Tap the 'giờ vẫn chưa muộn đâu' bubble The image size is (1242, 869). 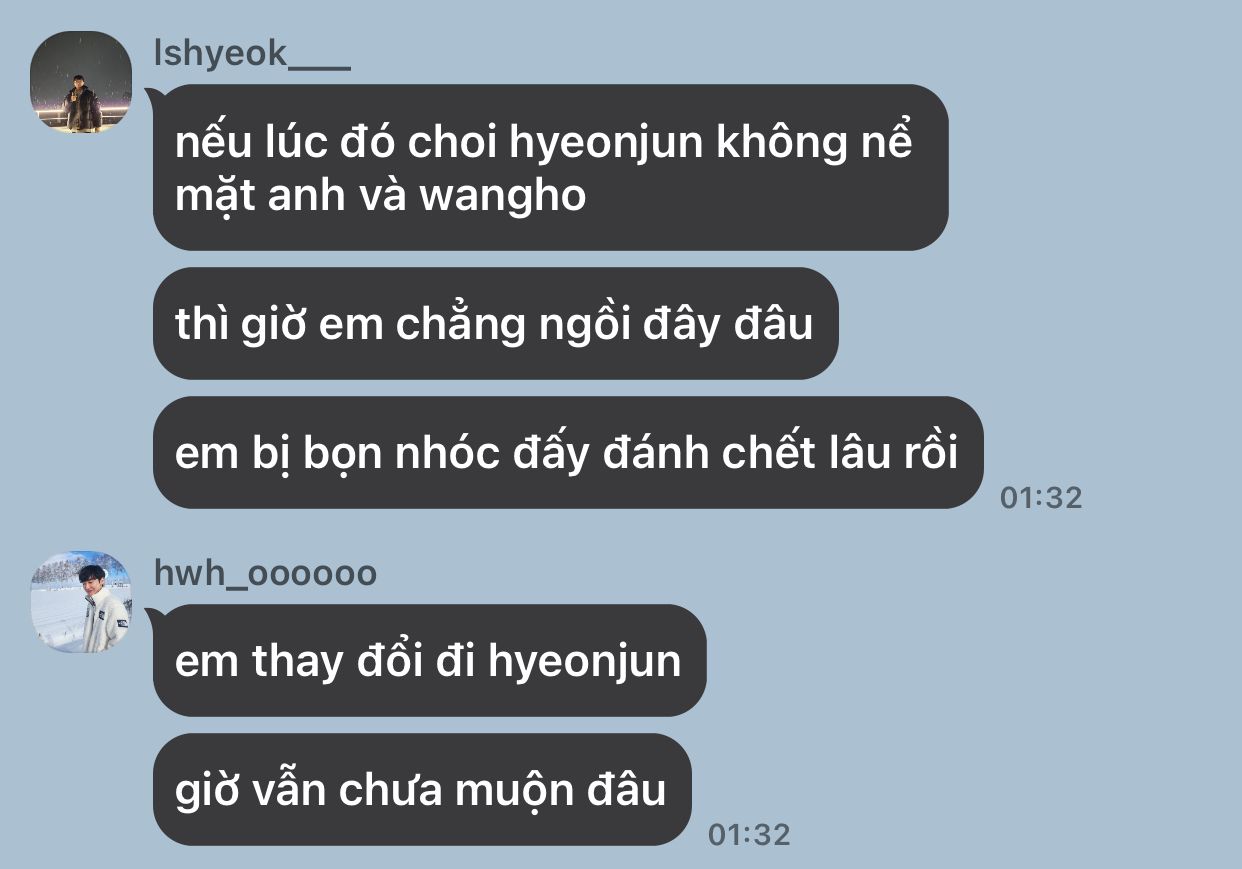[x=422, y=789]
